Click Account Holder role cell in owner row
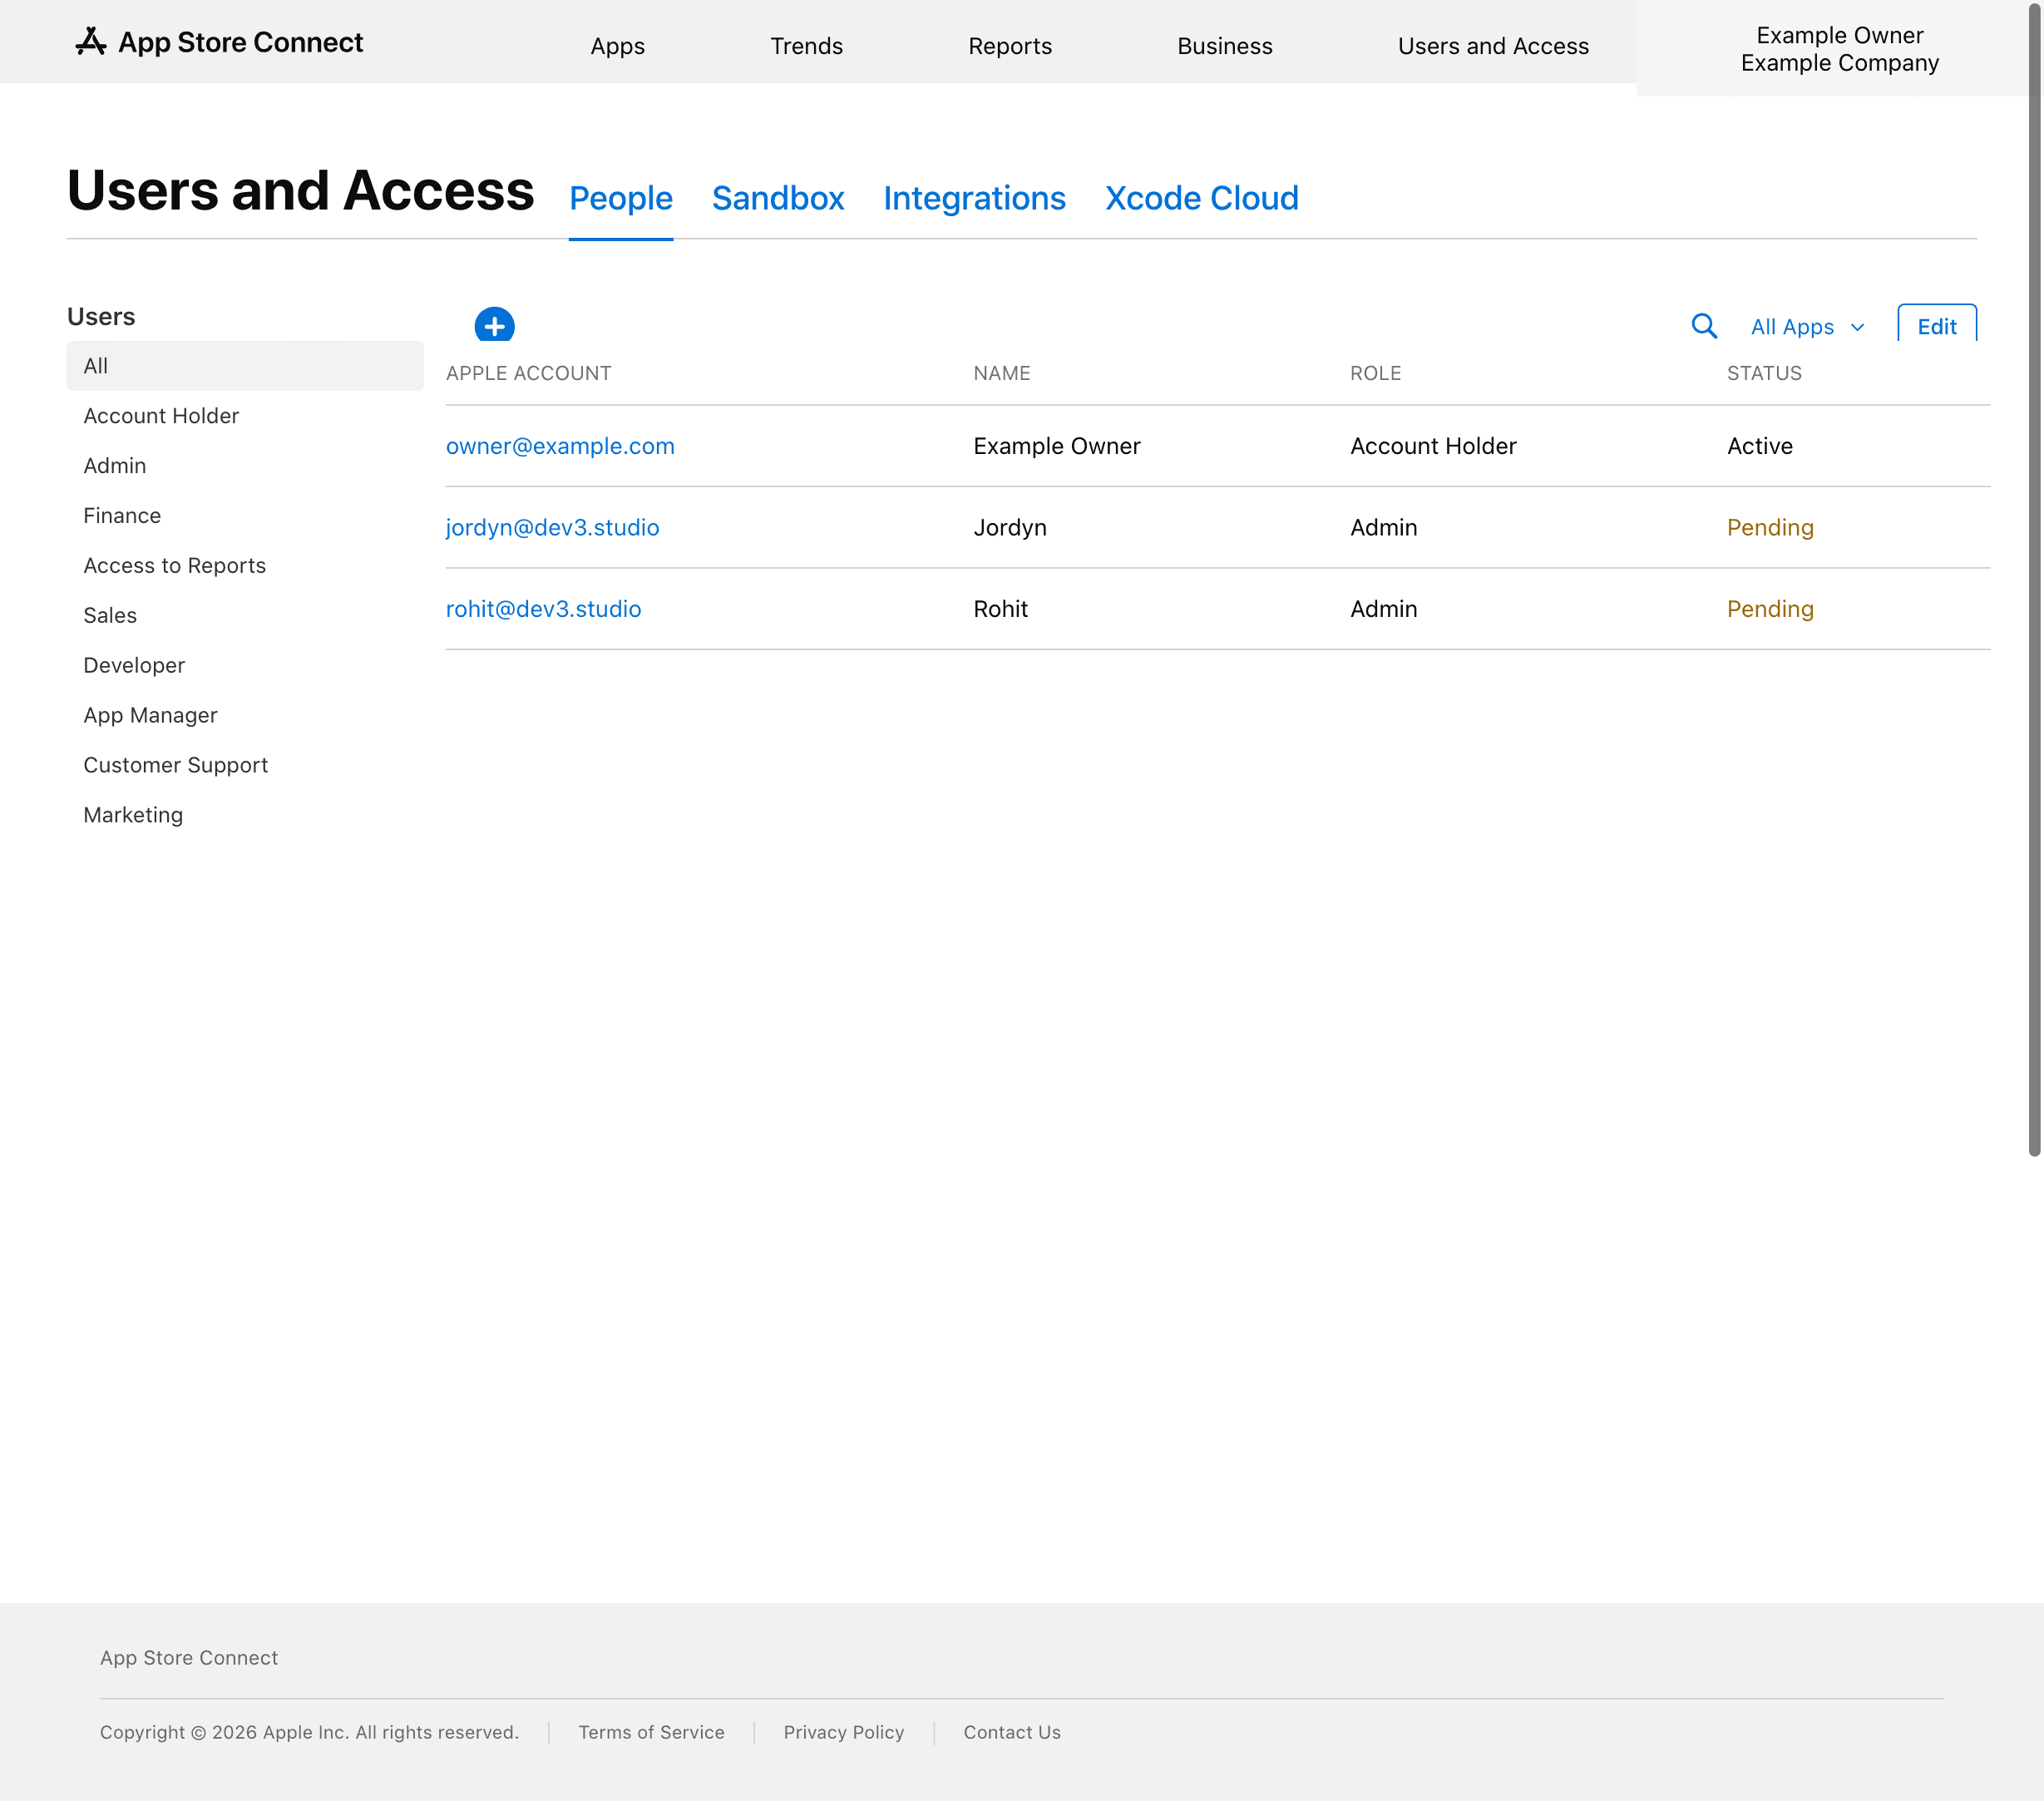The width and height of the screenshot is (2044, 1801). [x=1433, y=446]
